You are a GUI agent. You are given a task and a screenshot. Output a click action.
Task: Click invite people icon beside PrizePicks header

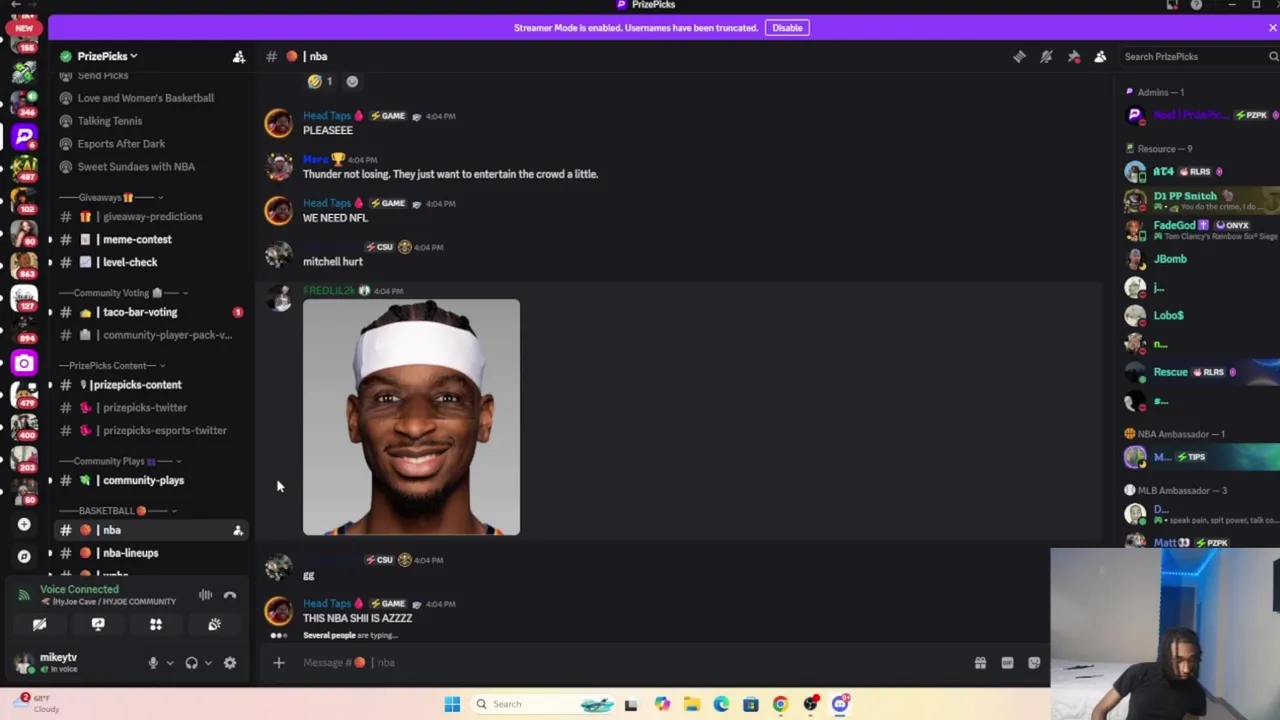(239, 57)
